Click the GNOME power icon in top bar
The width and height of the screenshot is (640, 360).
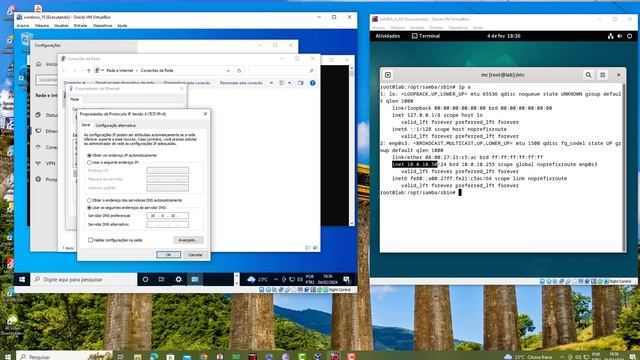pos(629,36)
